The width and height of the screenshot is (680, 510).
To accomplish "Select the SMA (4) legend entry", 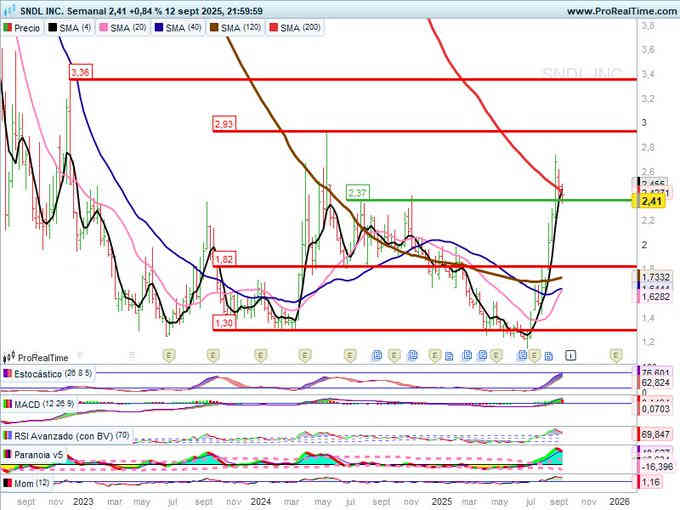I will tap(70, 28).
